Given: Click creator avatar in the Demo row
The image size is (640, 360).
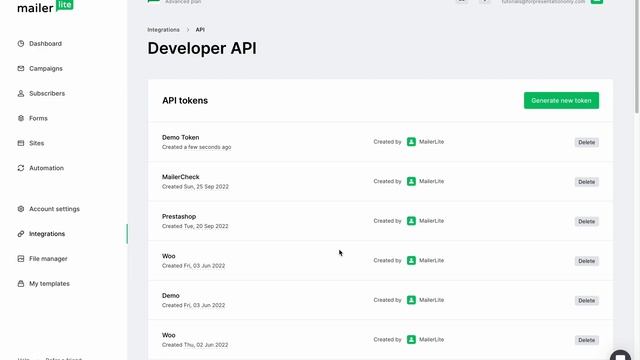Looking at the screenshot, I should [411, 300].
